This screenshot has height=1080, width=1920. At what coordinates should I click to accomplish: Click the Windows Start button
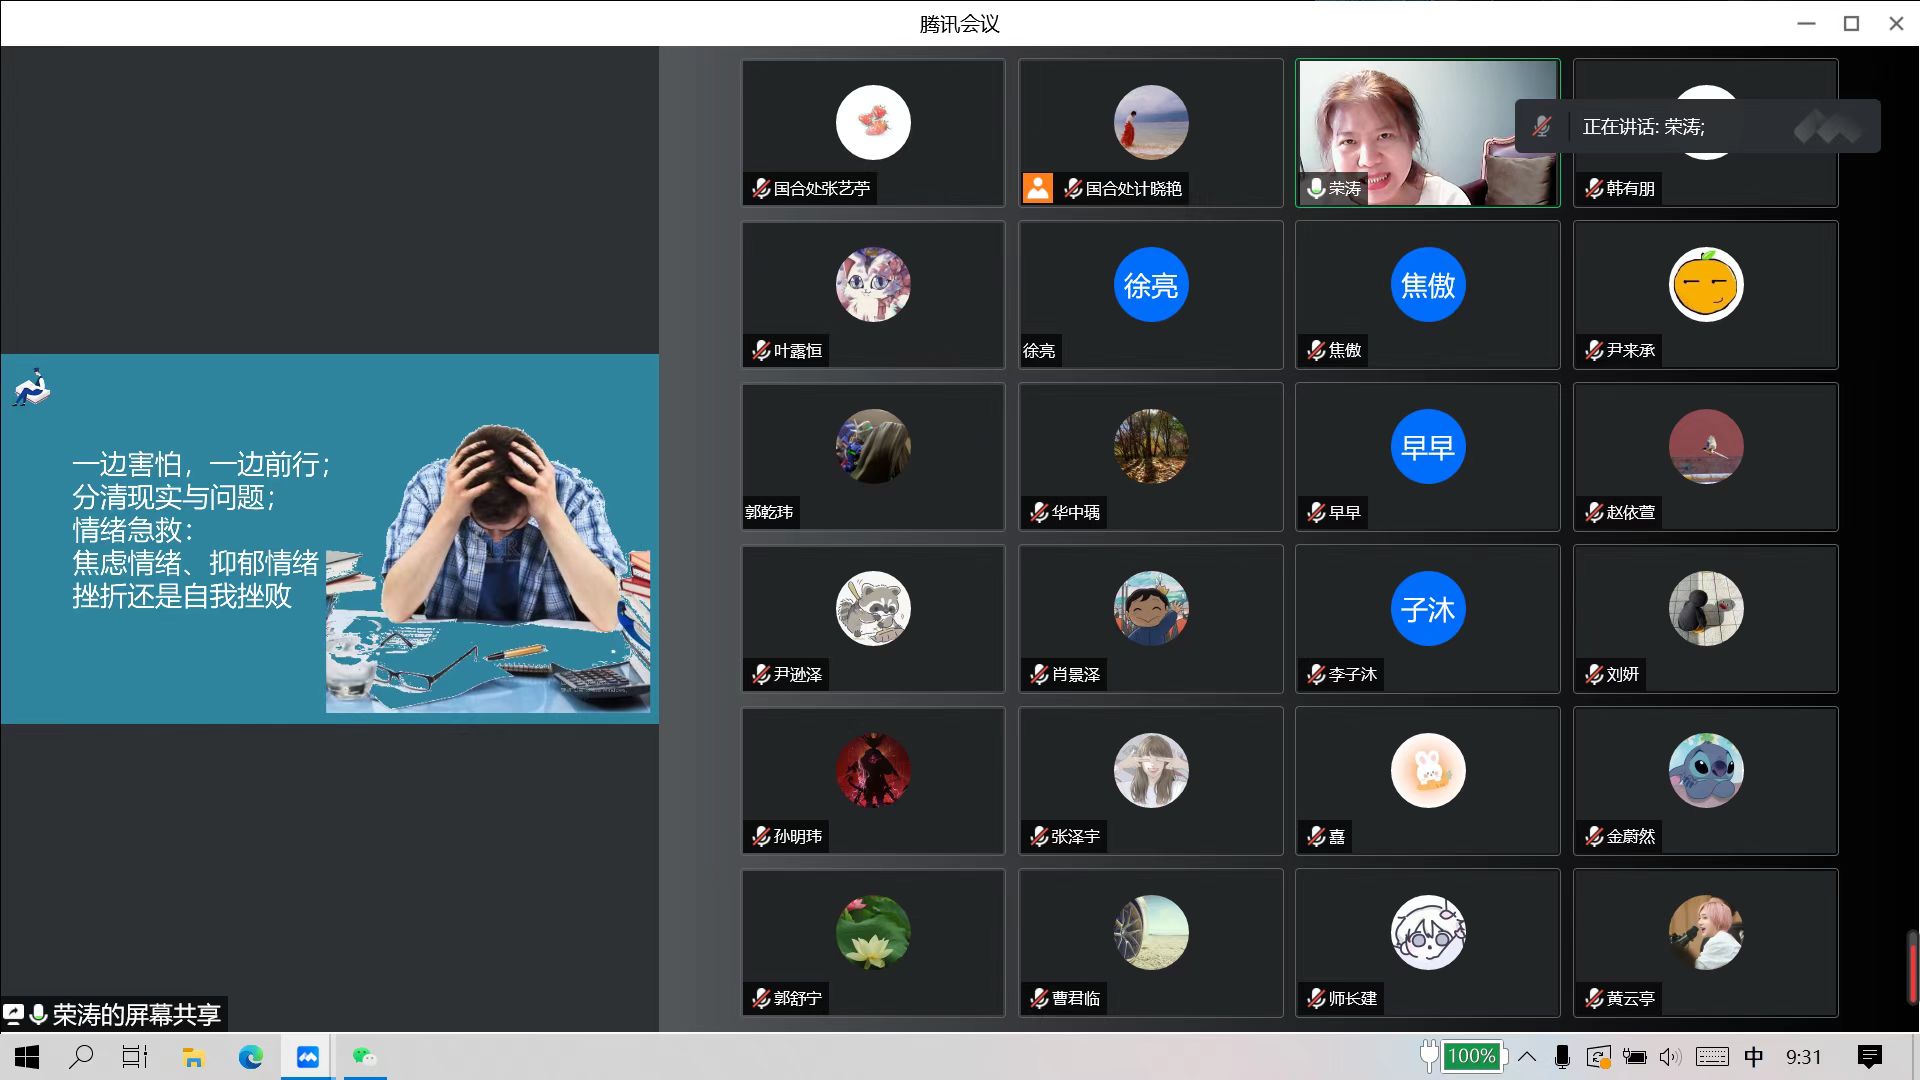point(27,1057)
